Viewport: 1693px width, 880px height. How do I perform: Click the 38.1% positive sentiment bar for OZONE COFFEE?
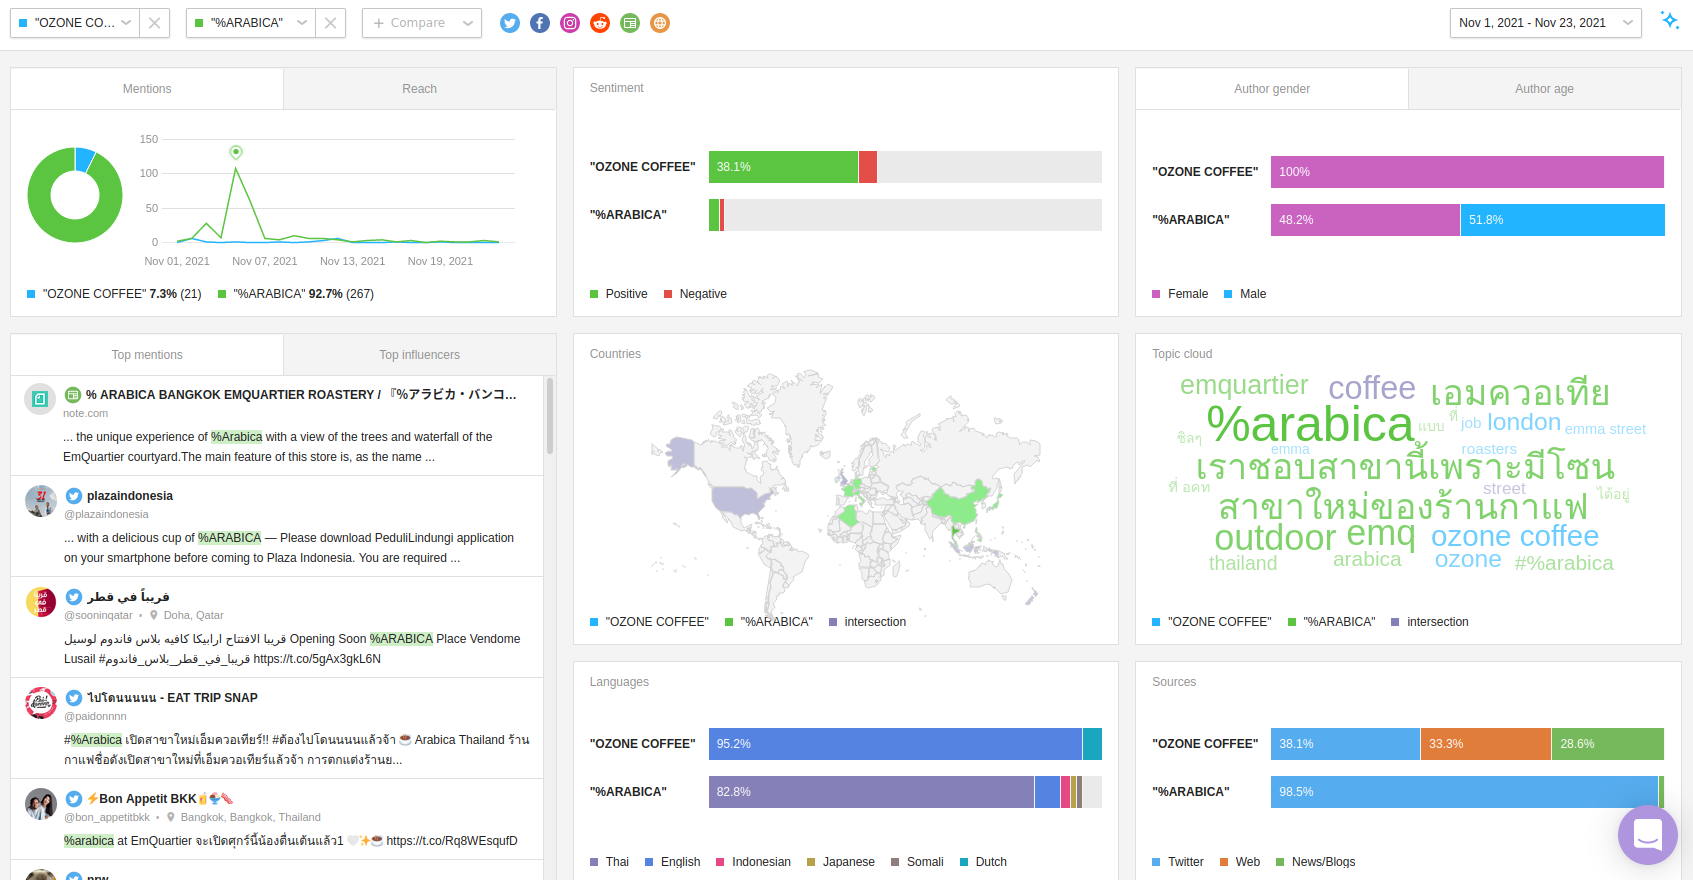784,167
